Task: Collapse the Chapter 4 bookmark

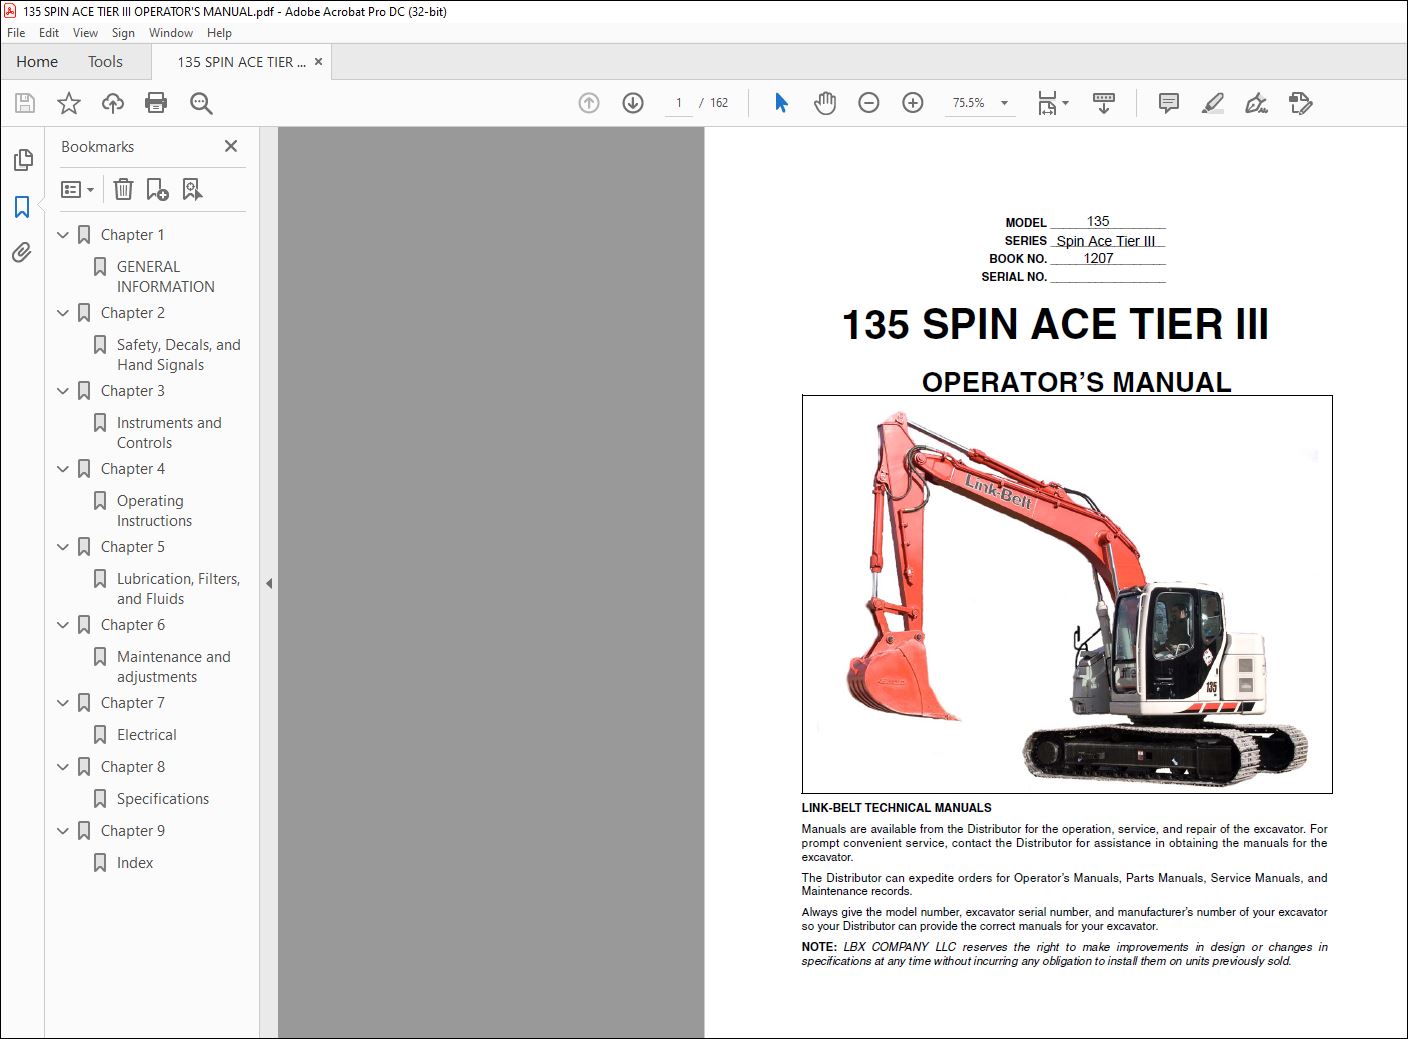Action: click(63, 469)
